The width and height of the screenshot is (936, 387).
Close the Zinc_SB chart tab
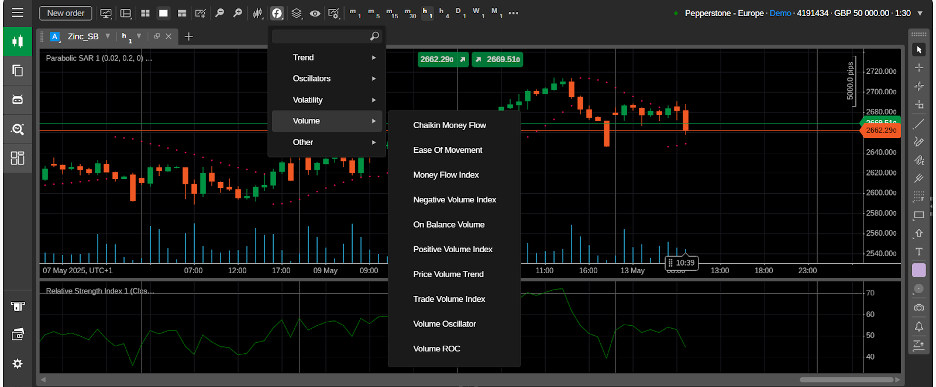click(168, 36)
